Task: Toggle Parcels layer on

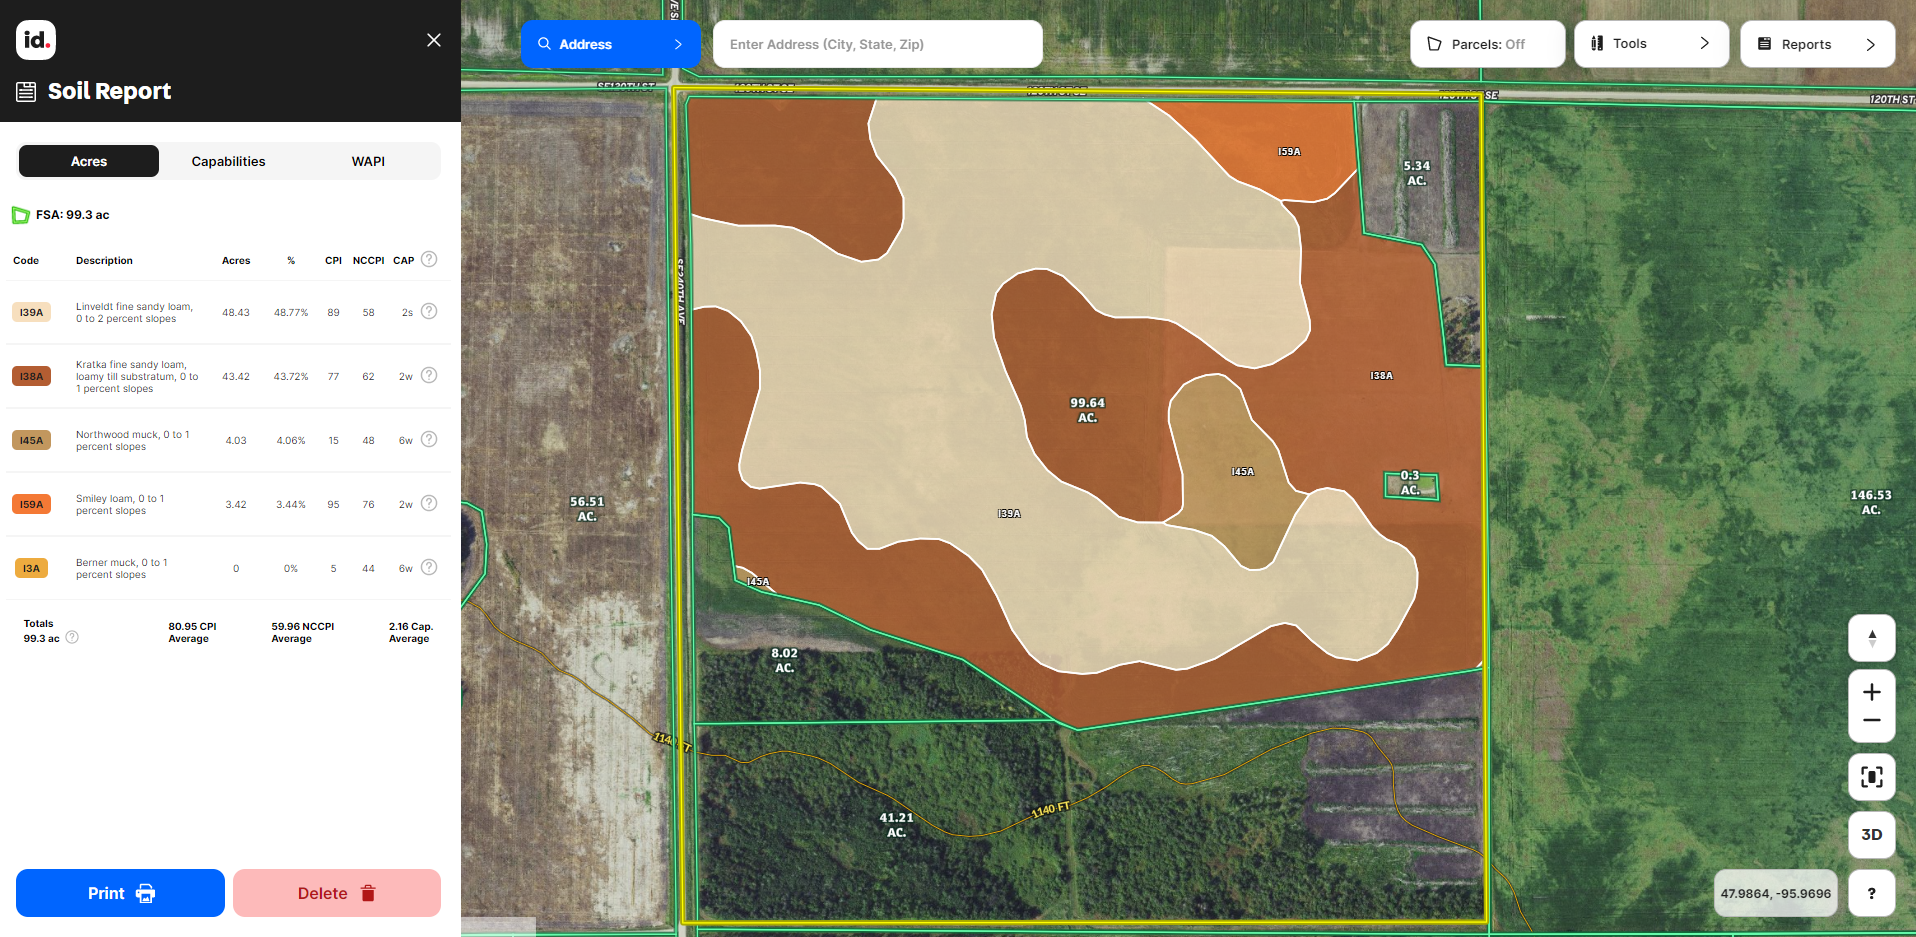Action: (x=1486, y=44)
